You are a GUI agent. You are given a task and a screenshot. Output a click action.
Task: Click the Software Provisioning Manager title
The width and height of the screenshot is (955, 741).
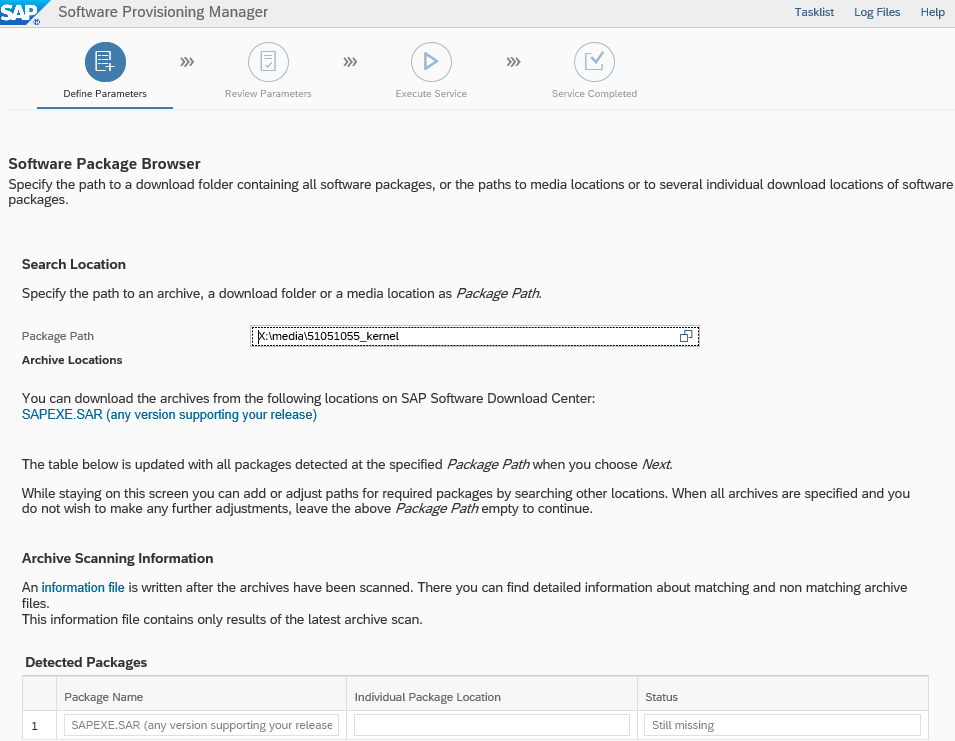163,12
